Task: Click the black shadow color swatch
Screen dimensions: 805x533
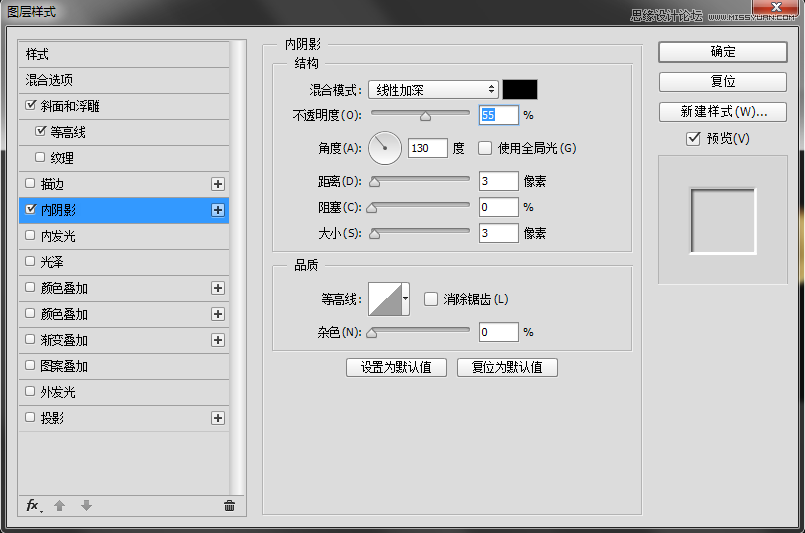Action: (520, 89)
